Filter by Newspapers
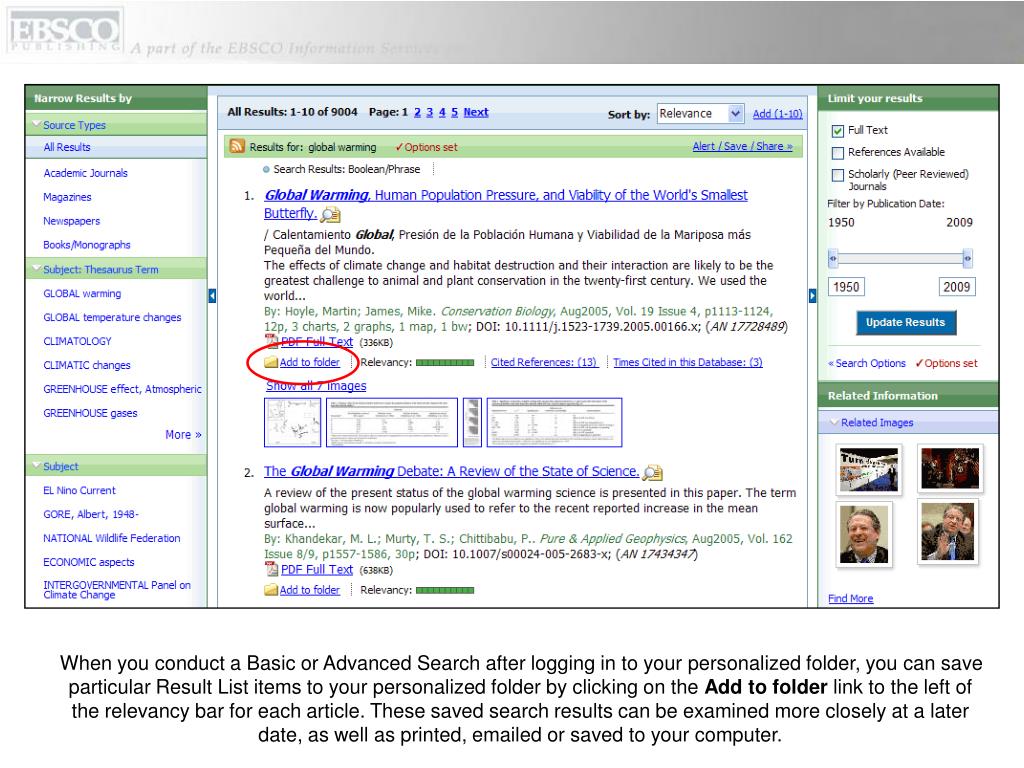Image resolution: width=1024 pixels, height=768 pixels. [x=72, y=221]
